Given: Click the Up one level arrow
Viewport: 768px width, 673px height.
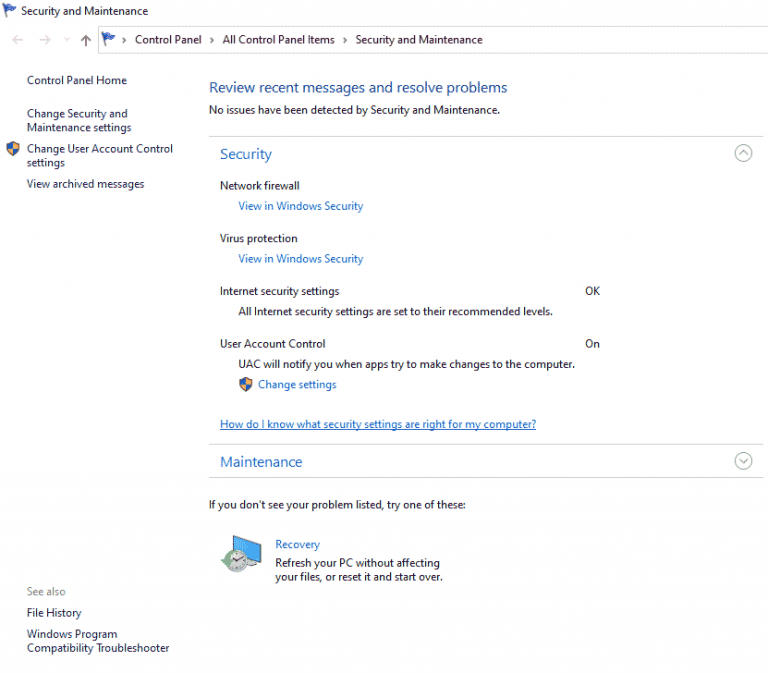Looking at the screenshot, I should click(85, 40).
